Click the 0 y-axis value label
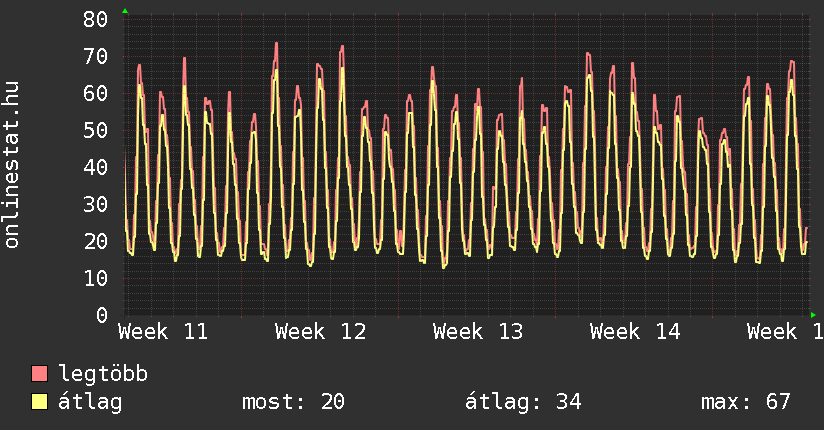This screenshot has height=430, width=824. pos(101,316)
